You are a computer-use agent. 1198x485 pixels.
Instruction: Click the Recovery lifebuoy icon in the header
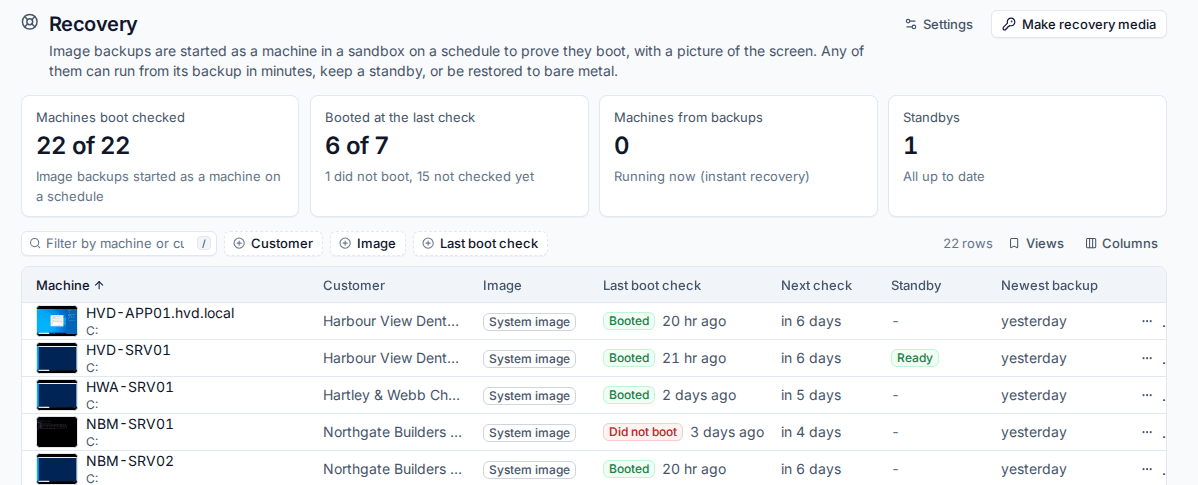30,22
